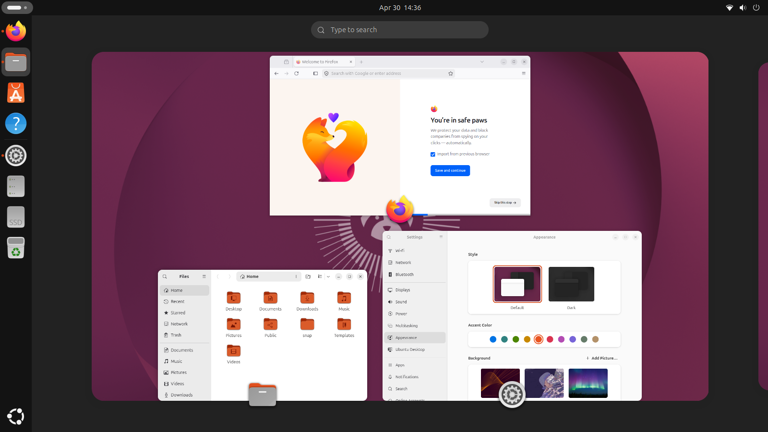
Task: Open the snap folder in Files
Action: tap(307, 327)
